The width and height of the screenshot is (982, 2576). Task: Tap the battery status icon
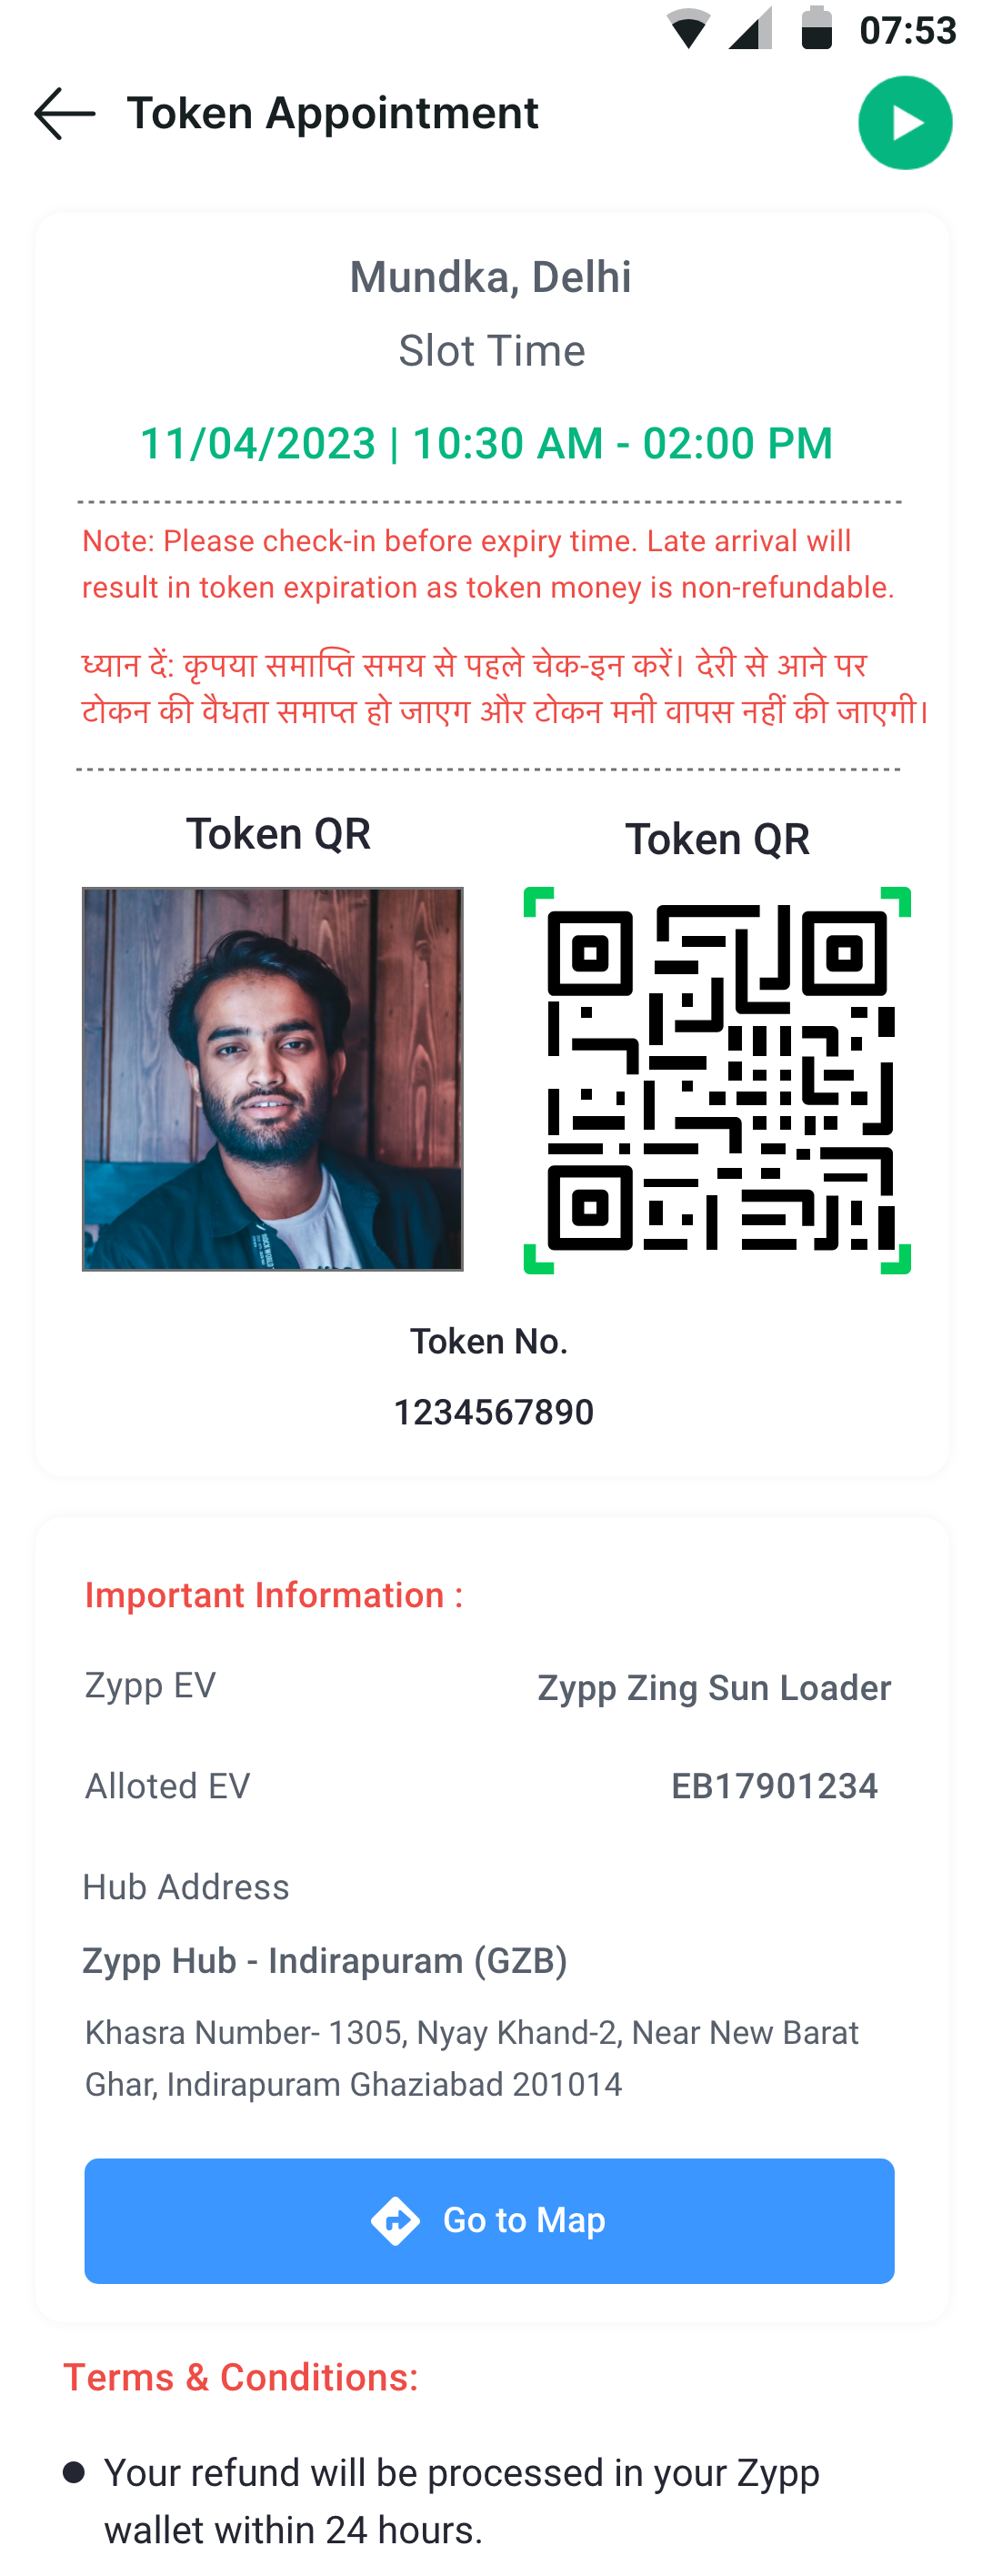point(817,28)
